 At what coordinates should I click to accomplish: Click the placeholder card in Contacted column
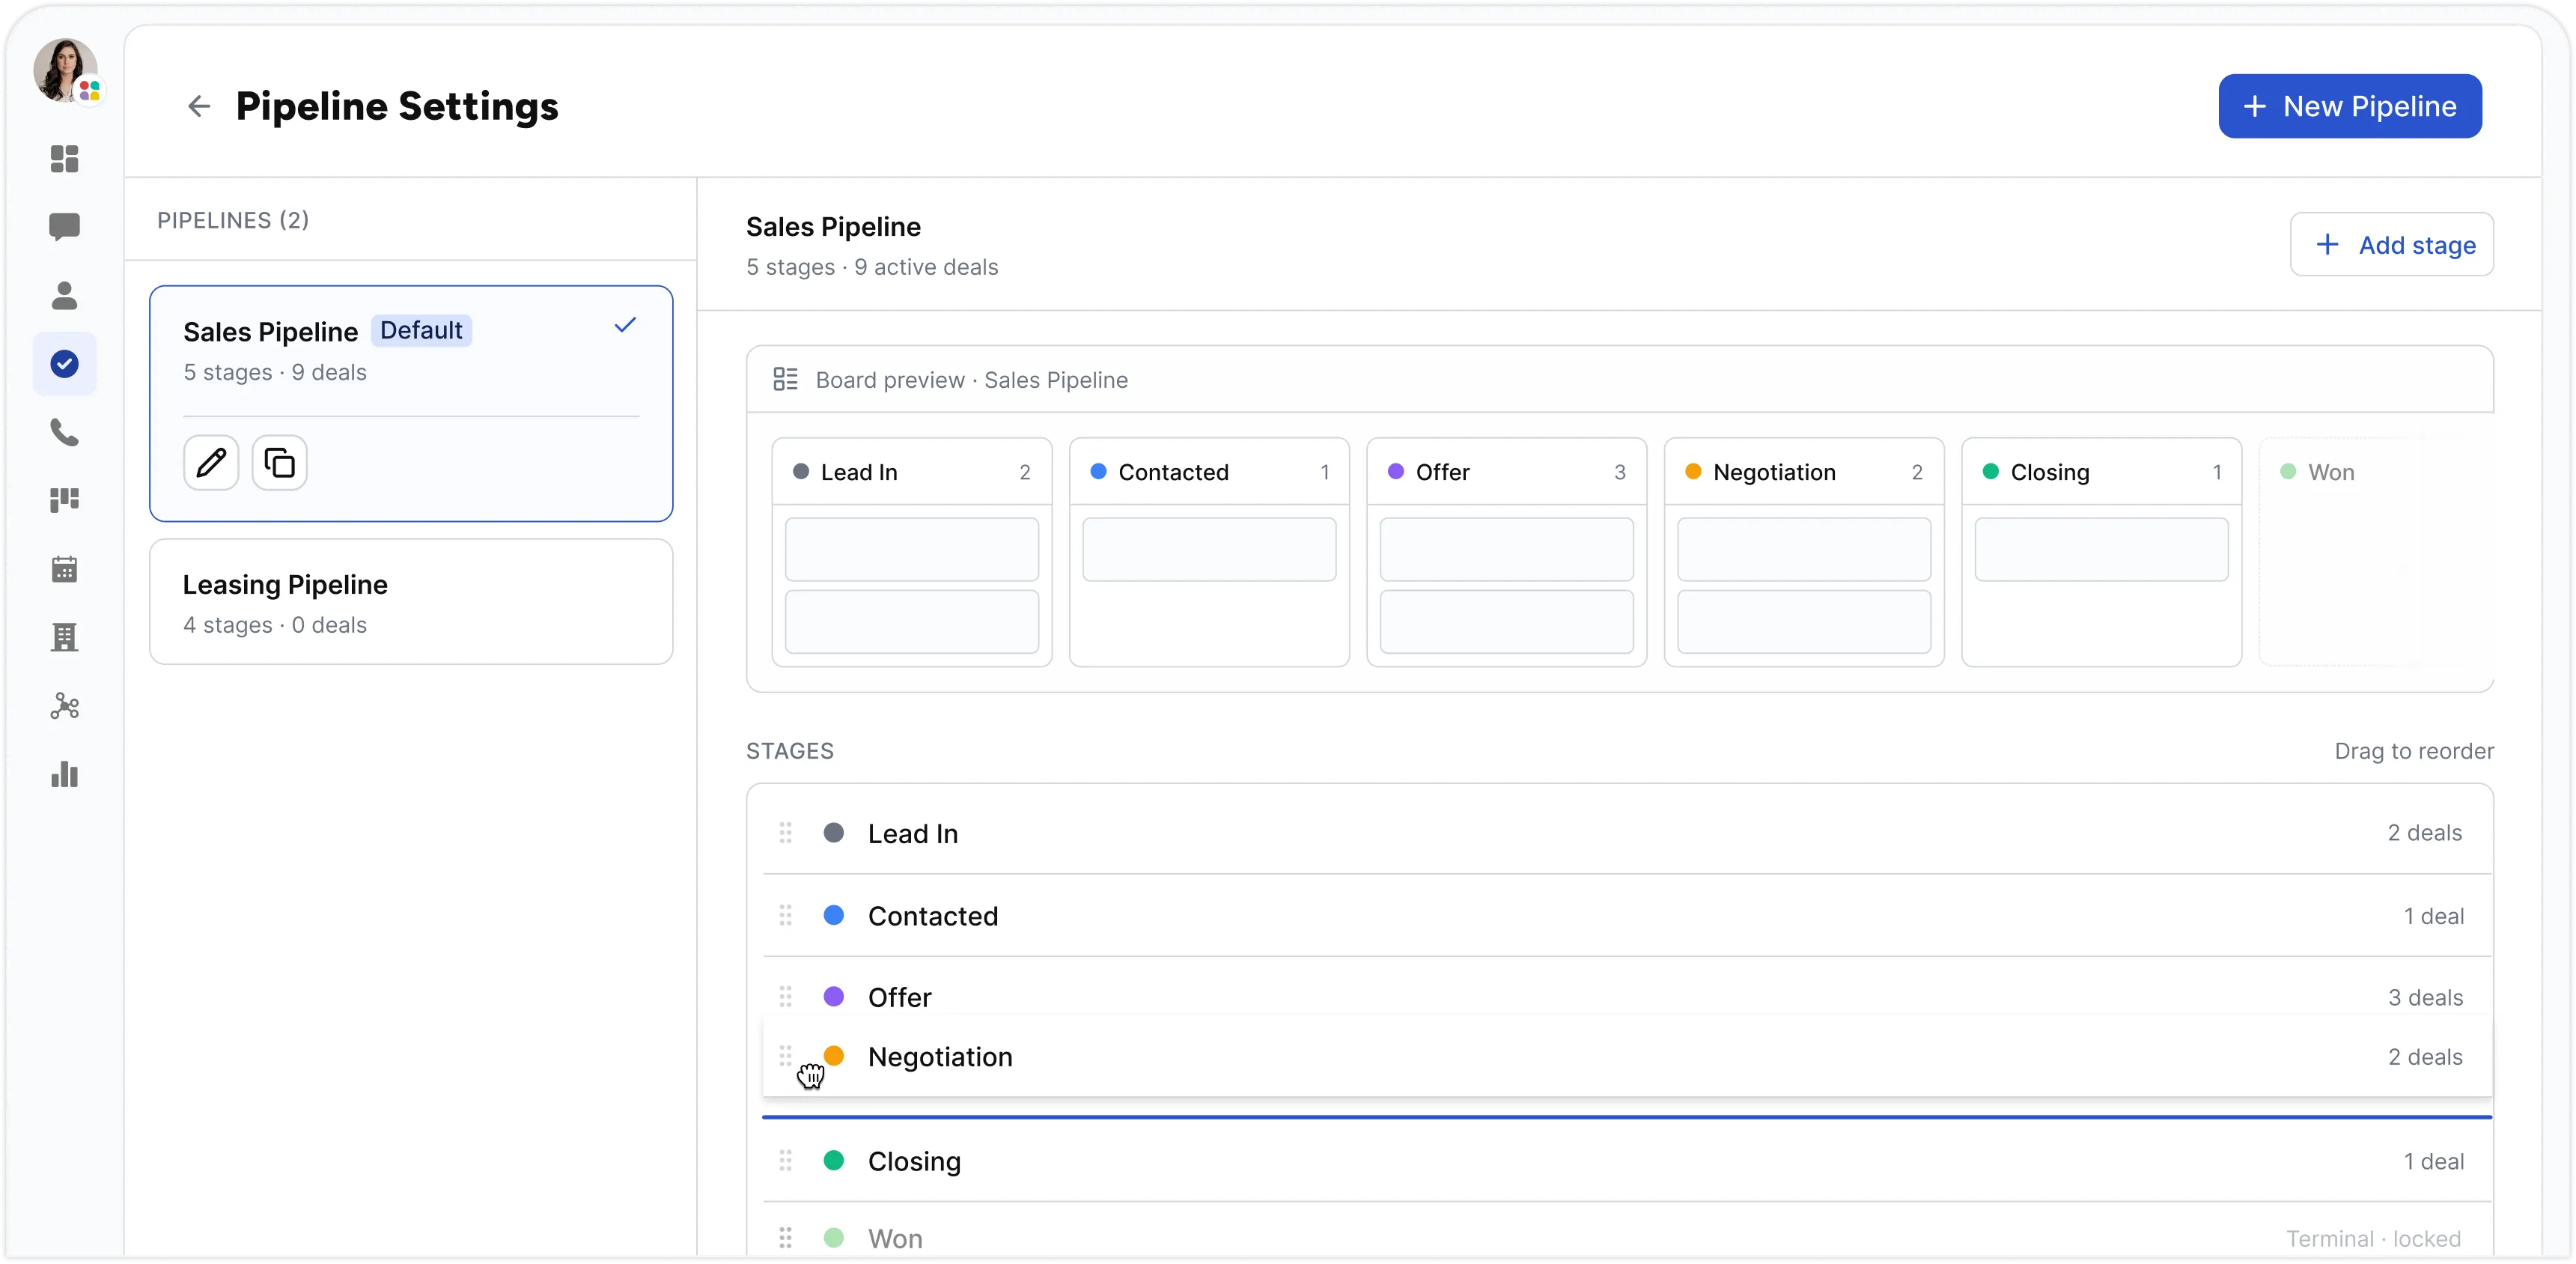coord(1209,549)
